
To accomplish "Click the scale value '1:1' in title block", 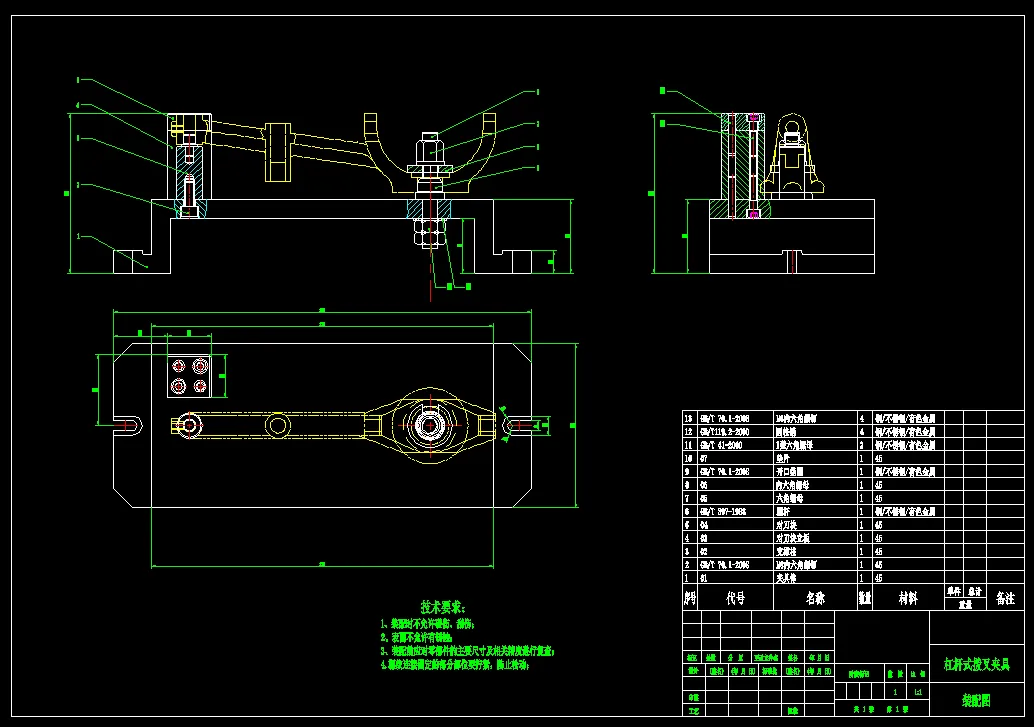I will coord(918,692).
